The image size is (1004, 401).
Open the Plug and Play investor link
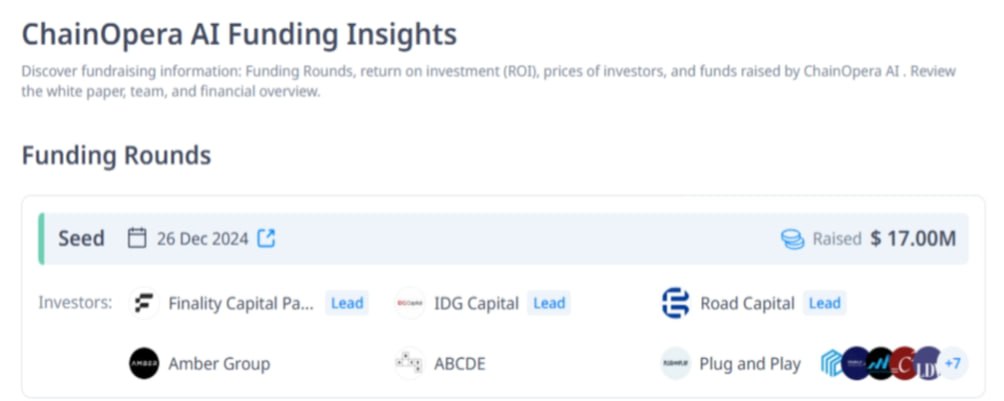[x=750, y=364]
